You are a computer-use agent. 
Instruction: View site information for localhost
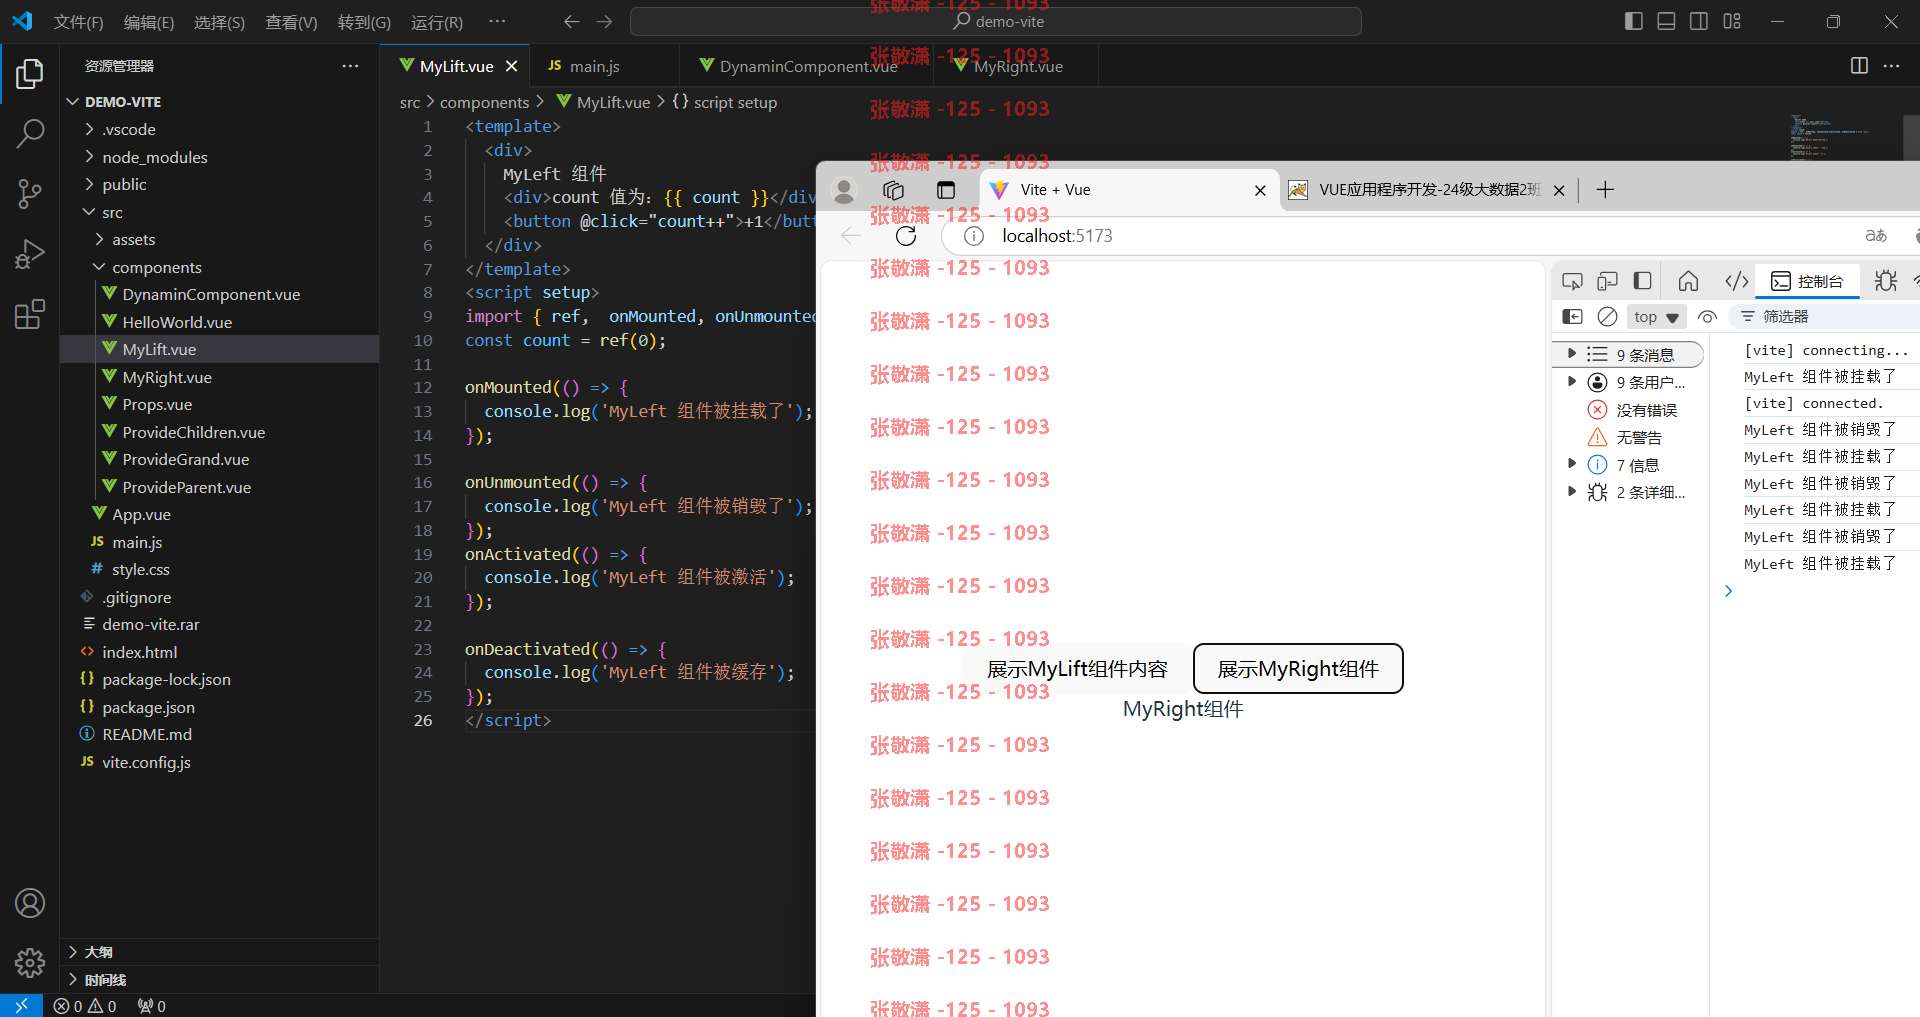tap(973, 236)
